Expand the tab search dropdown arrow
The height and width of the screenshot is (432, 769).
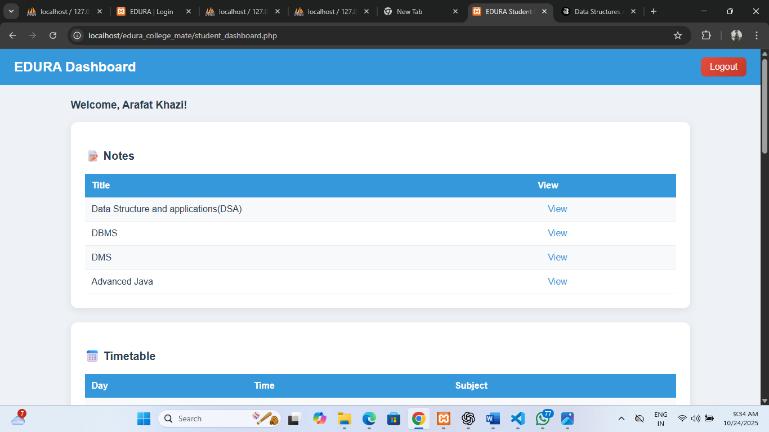click(11, 11)
